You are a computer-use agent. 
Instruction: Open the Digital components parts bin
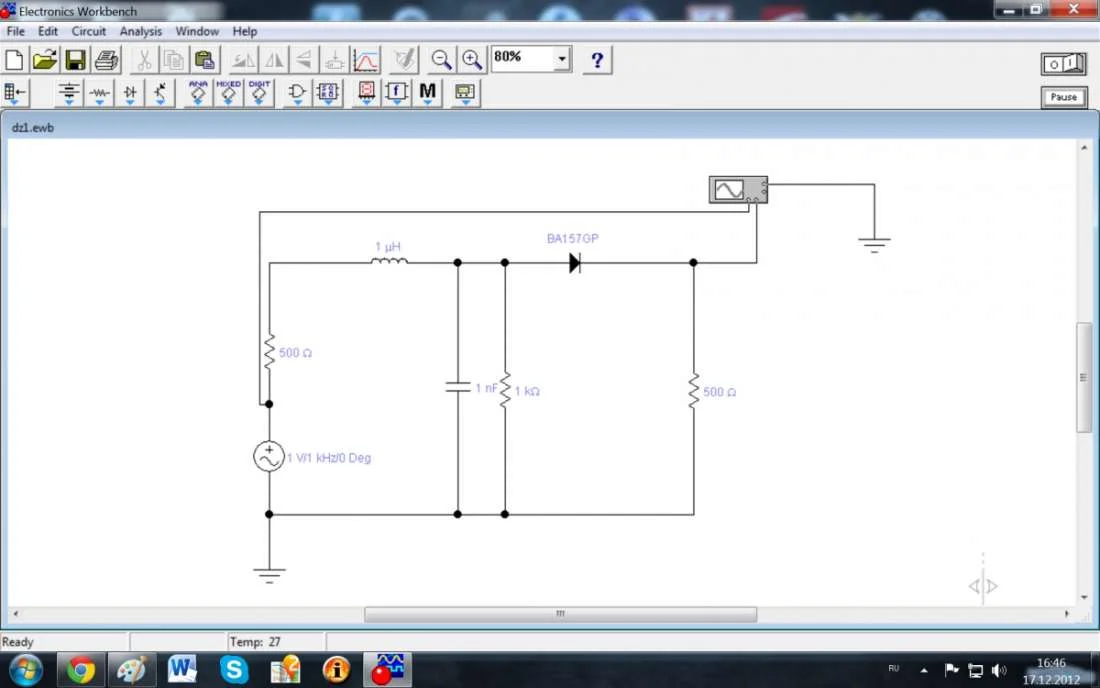coord(328,93)
